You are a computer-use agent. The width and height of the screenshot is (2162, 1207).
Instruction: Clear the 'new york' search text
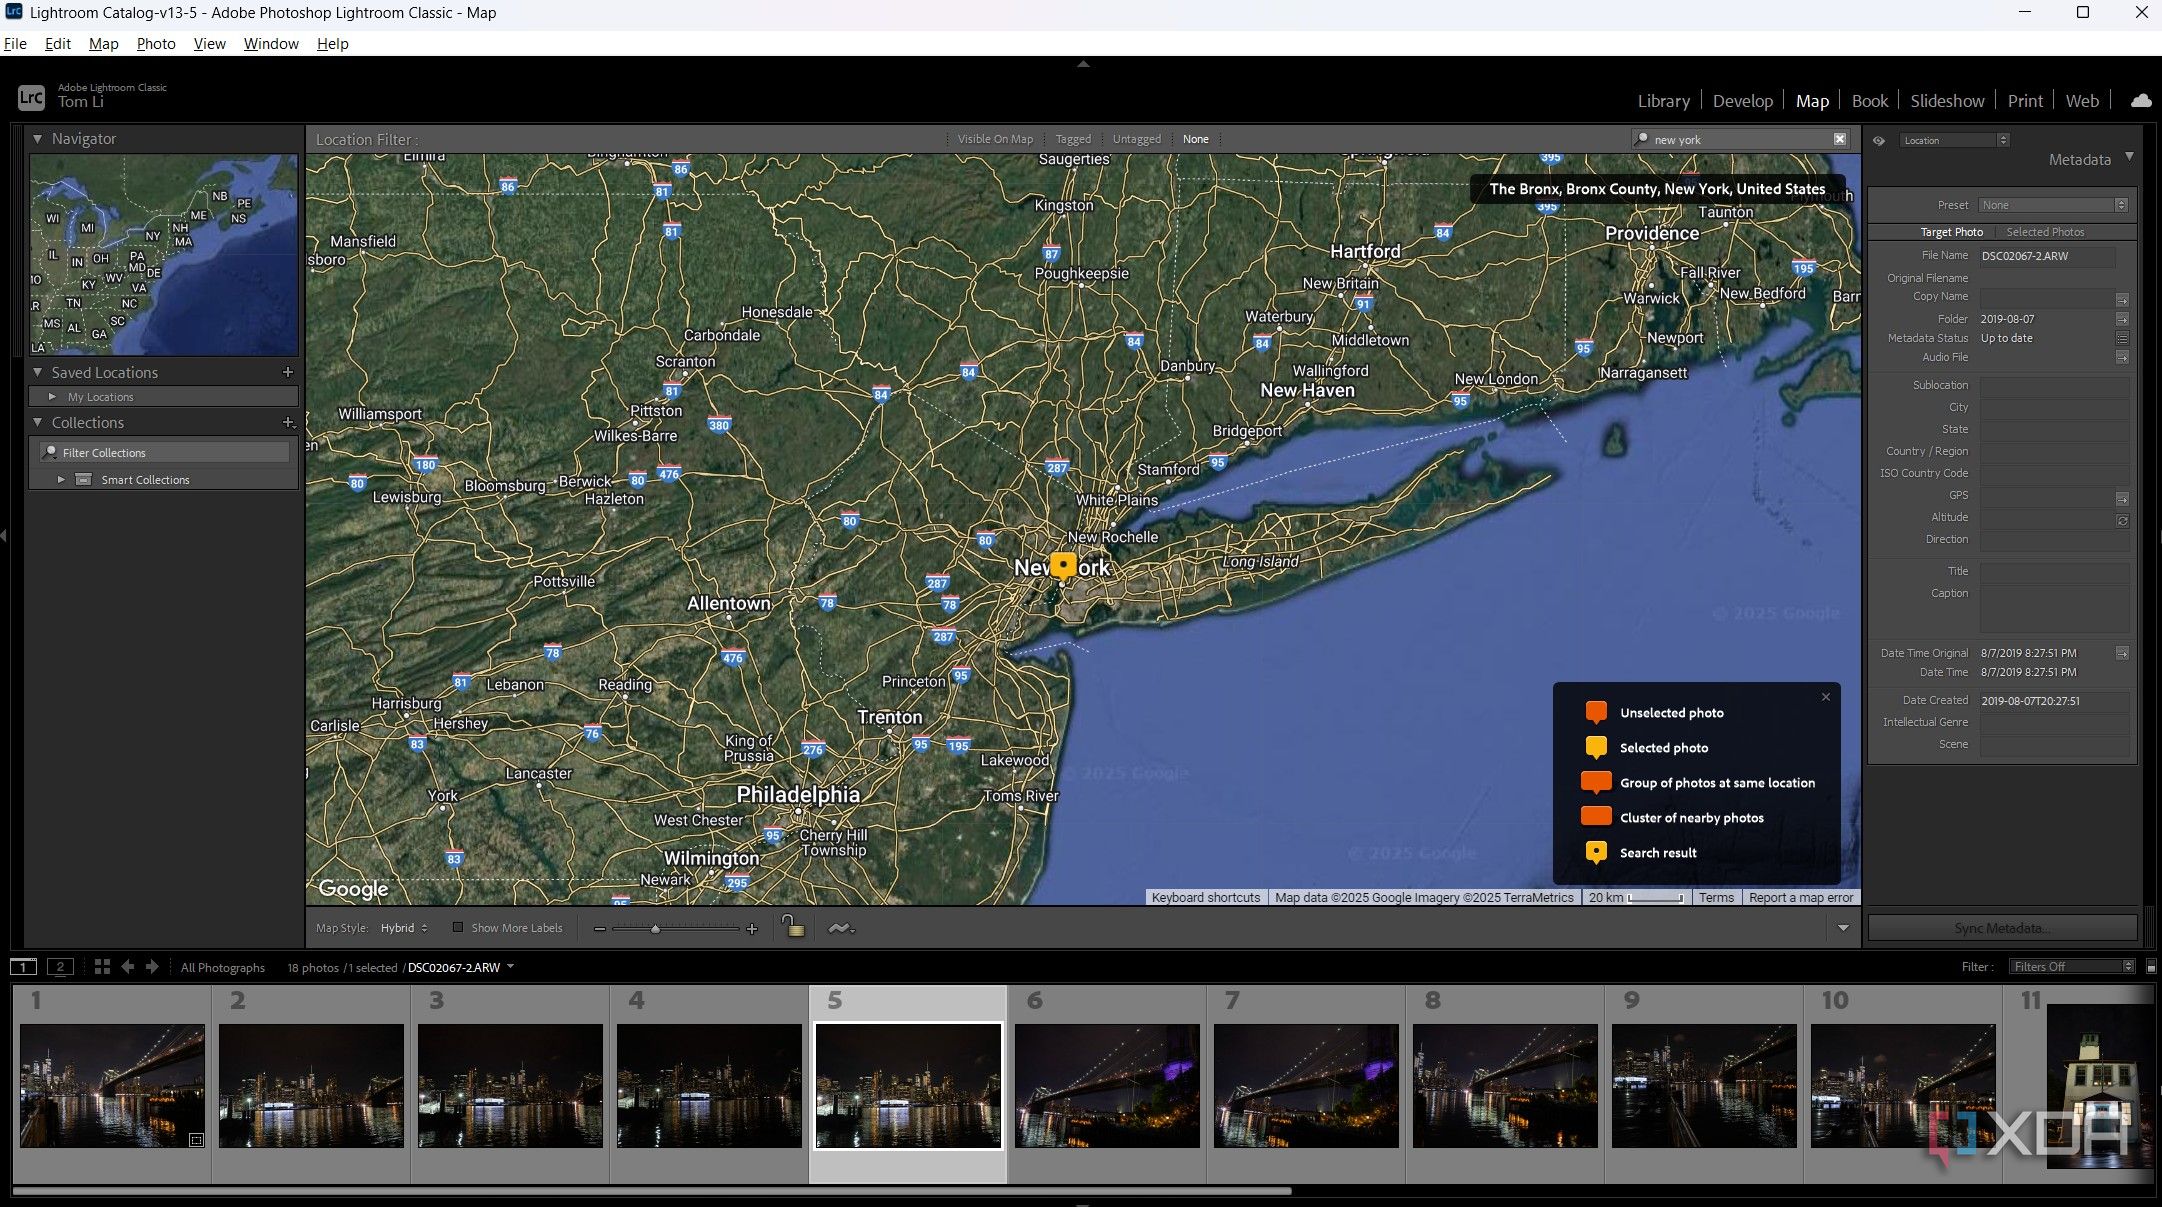[x=1839, y=139]
